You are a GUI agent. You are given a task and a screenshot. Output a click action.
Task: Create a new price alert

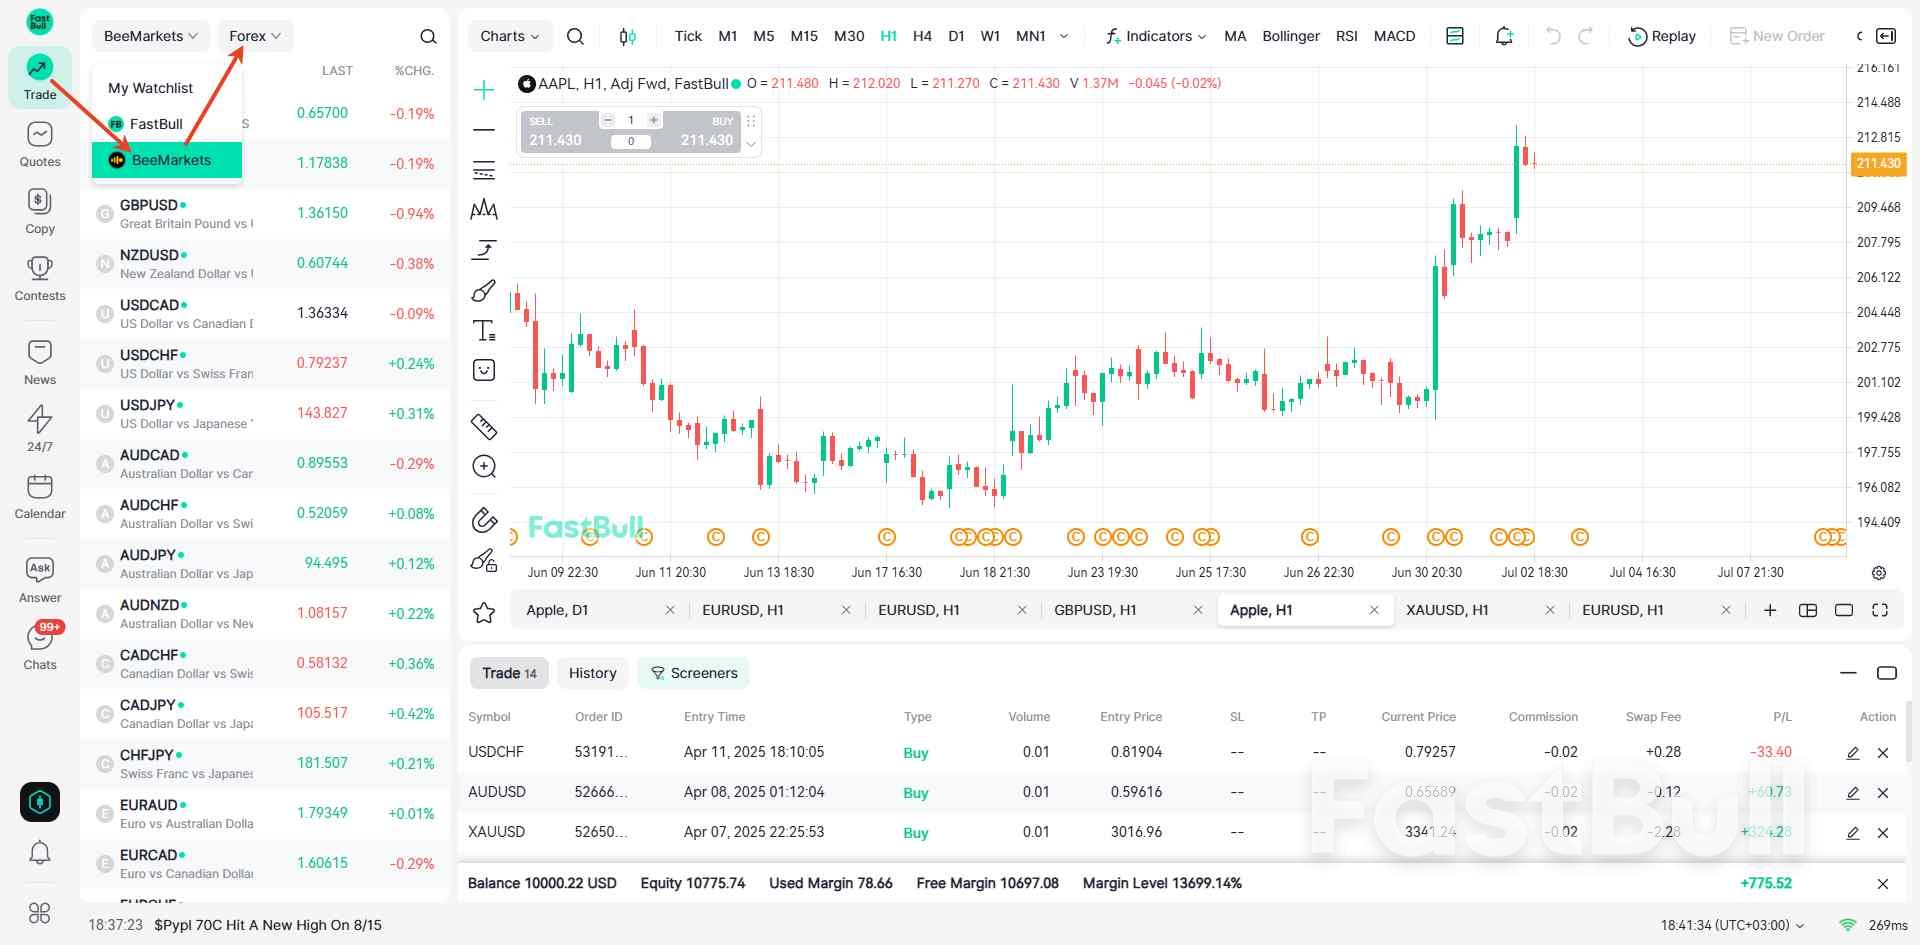tap(1504, 35)
